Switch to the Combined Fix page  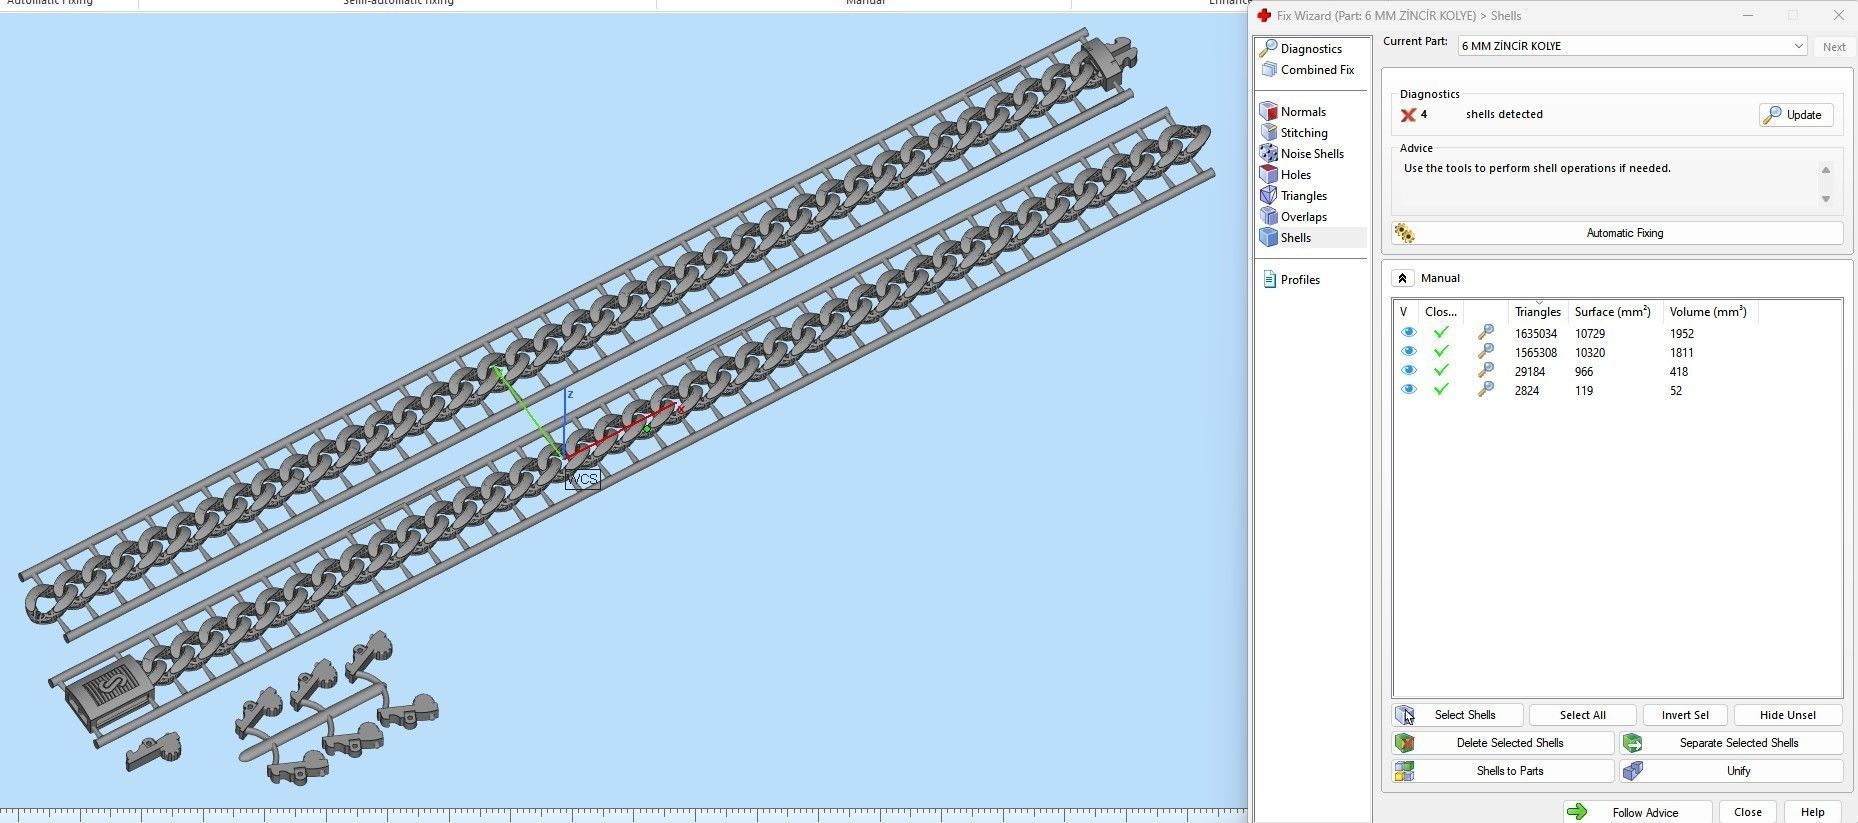[1318, 70]
